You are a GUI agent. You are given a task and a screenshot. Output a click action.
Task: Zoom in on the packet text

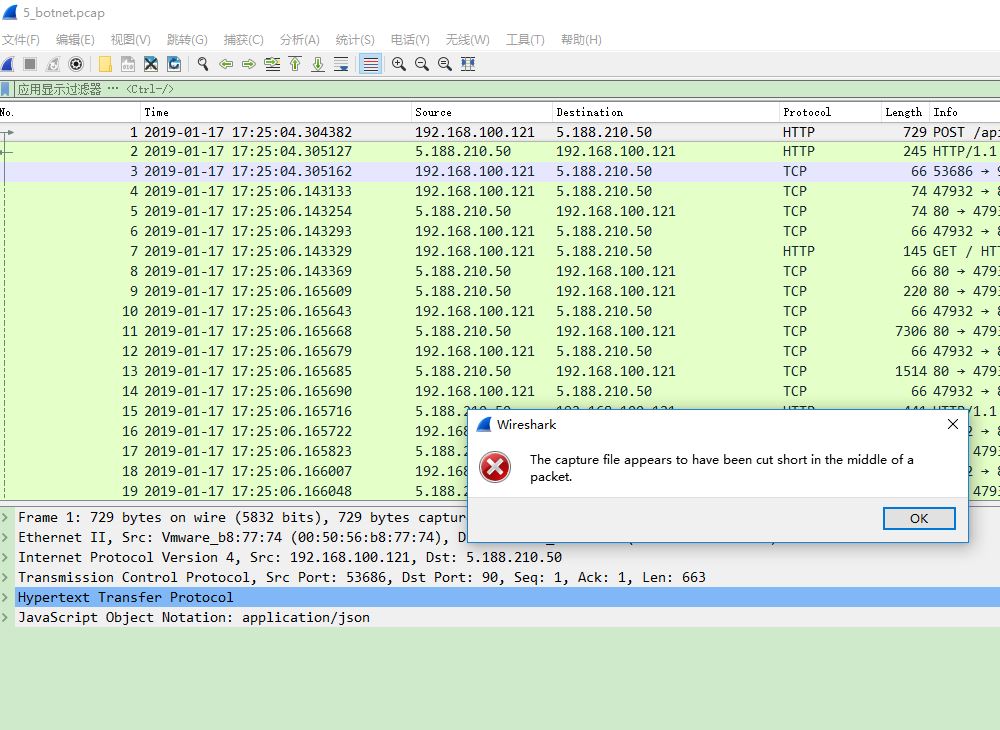coord(399,64)
